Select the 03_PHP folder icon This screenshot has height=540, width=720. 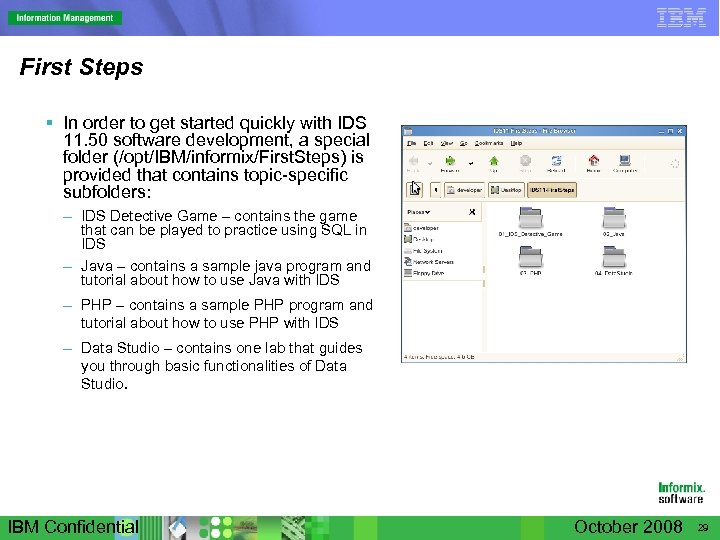point(530,257)
